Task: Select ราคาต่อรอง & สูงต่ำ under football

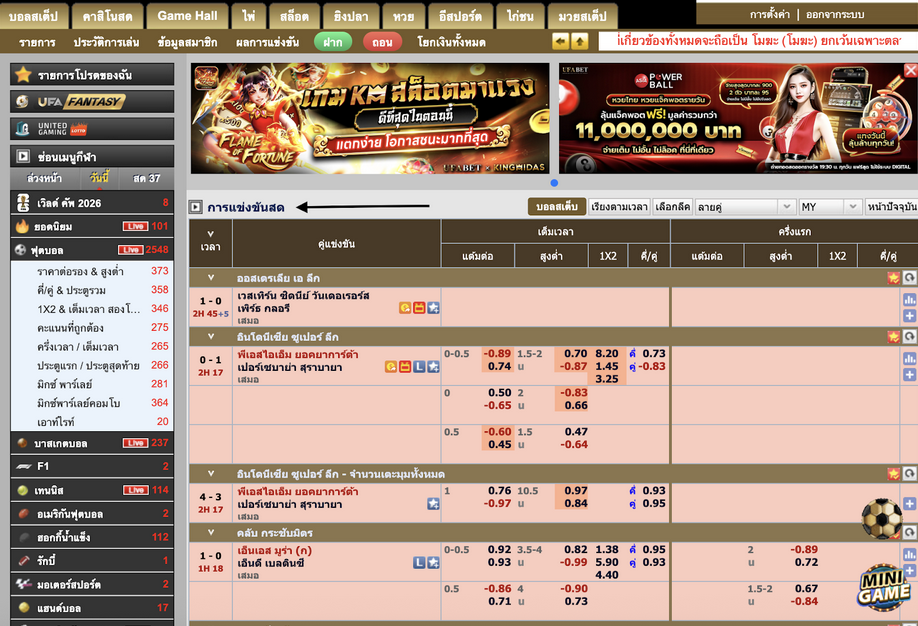Action: [x=80, y=271]
